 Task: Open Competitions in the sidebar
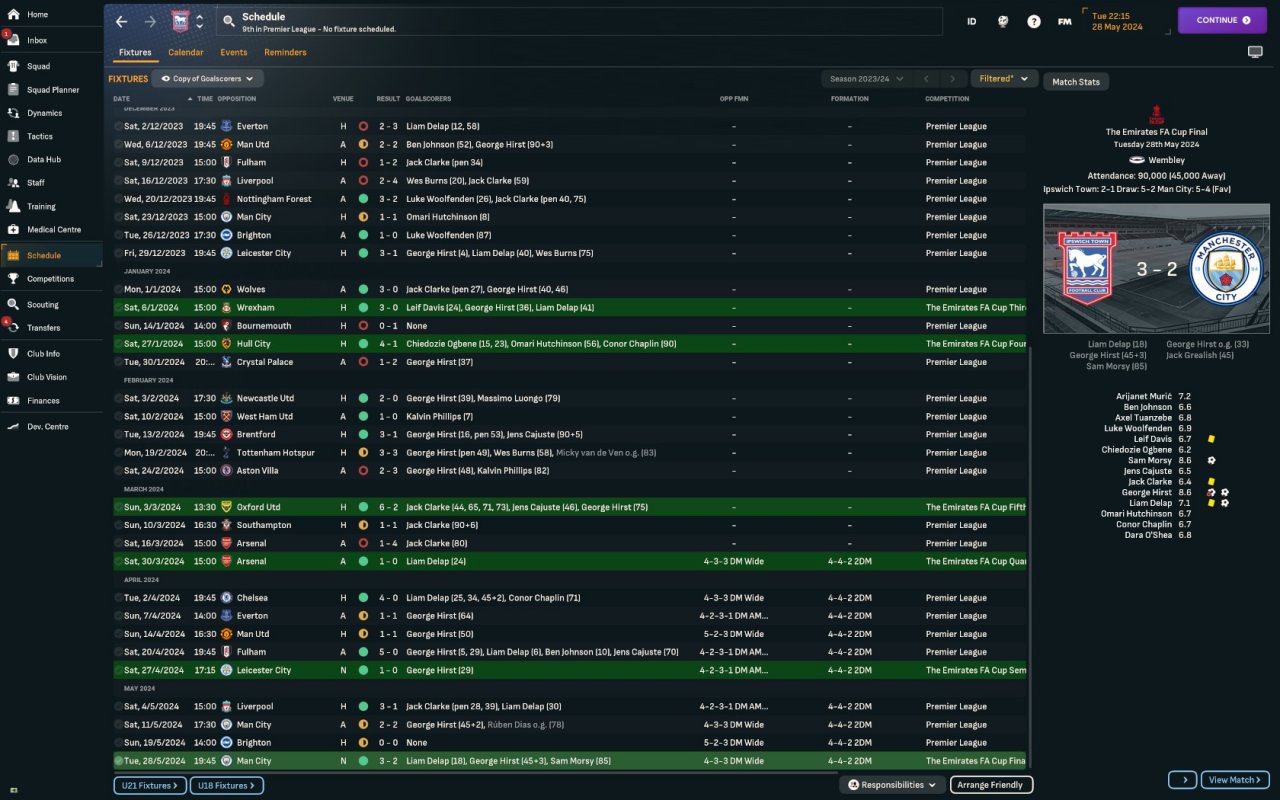(50, 279)
